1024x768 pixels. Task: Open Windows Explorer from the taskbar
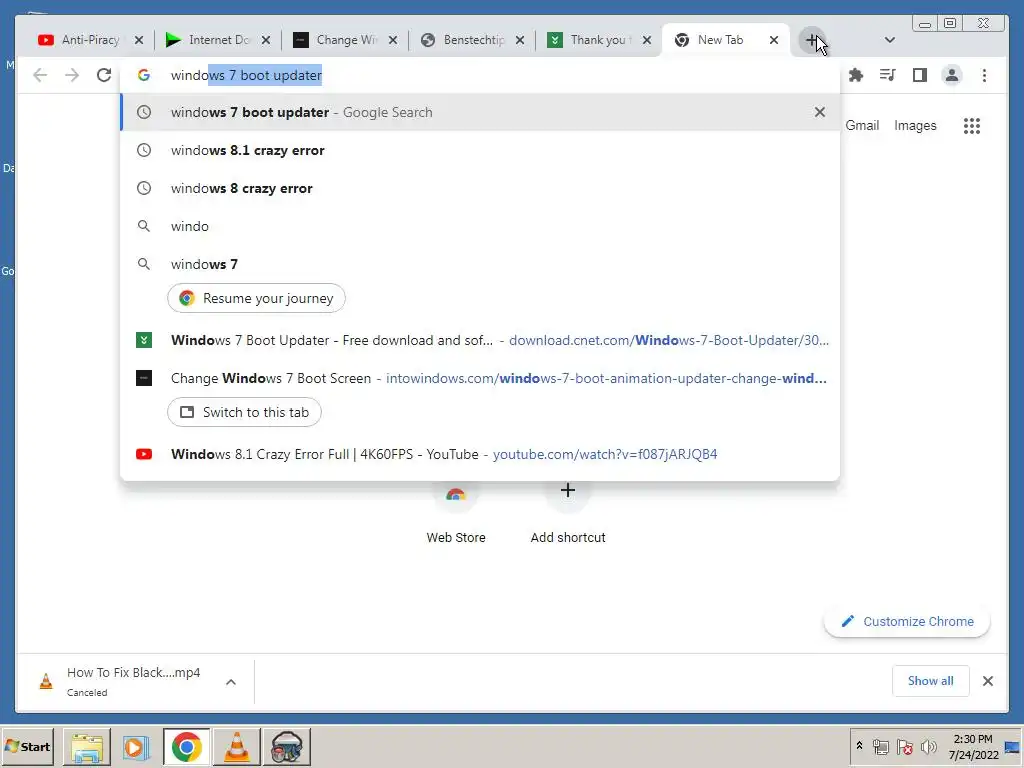point(87,747)
